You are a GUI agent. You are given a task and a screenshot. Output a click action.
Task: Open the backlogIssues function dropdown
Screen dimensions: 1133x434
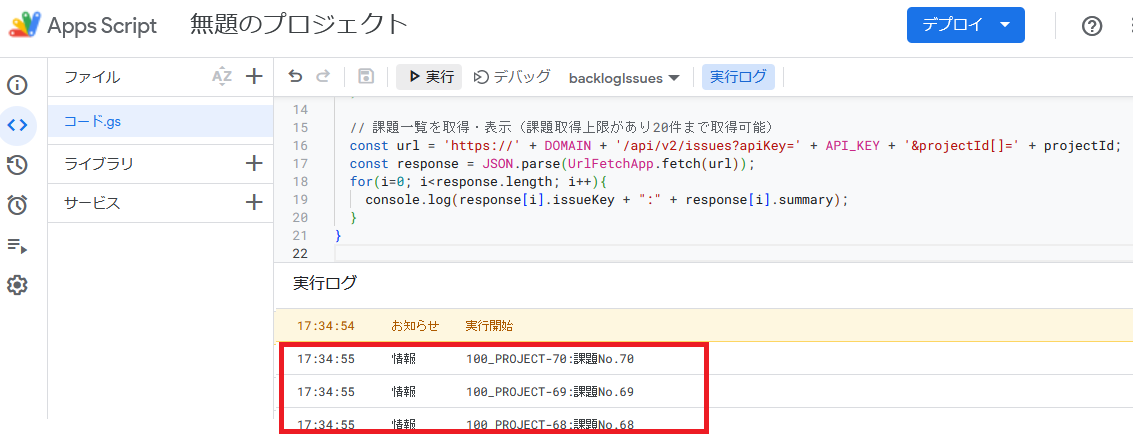(624, 78)
